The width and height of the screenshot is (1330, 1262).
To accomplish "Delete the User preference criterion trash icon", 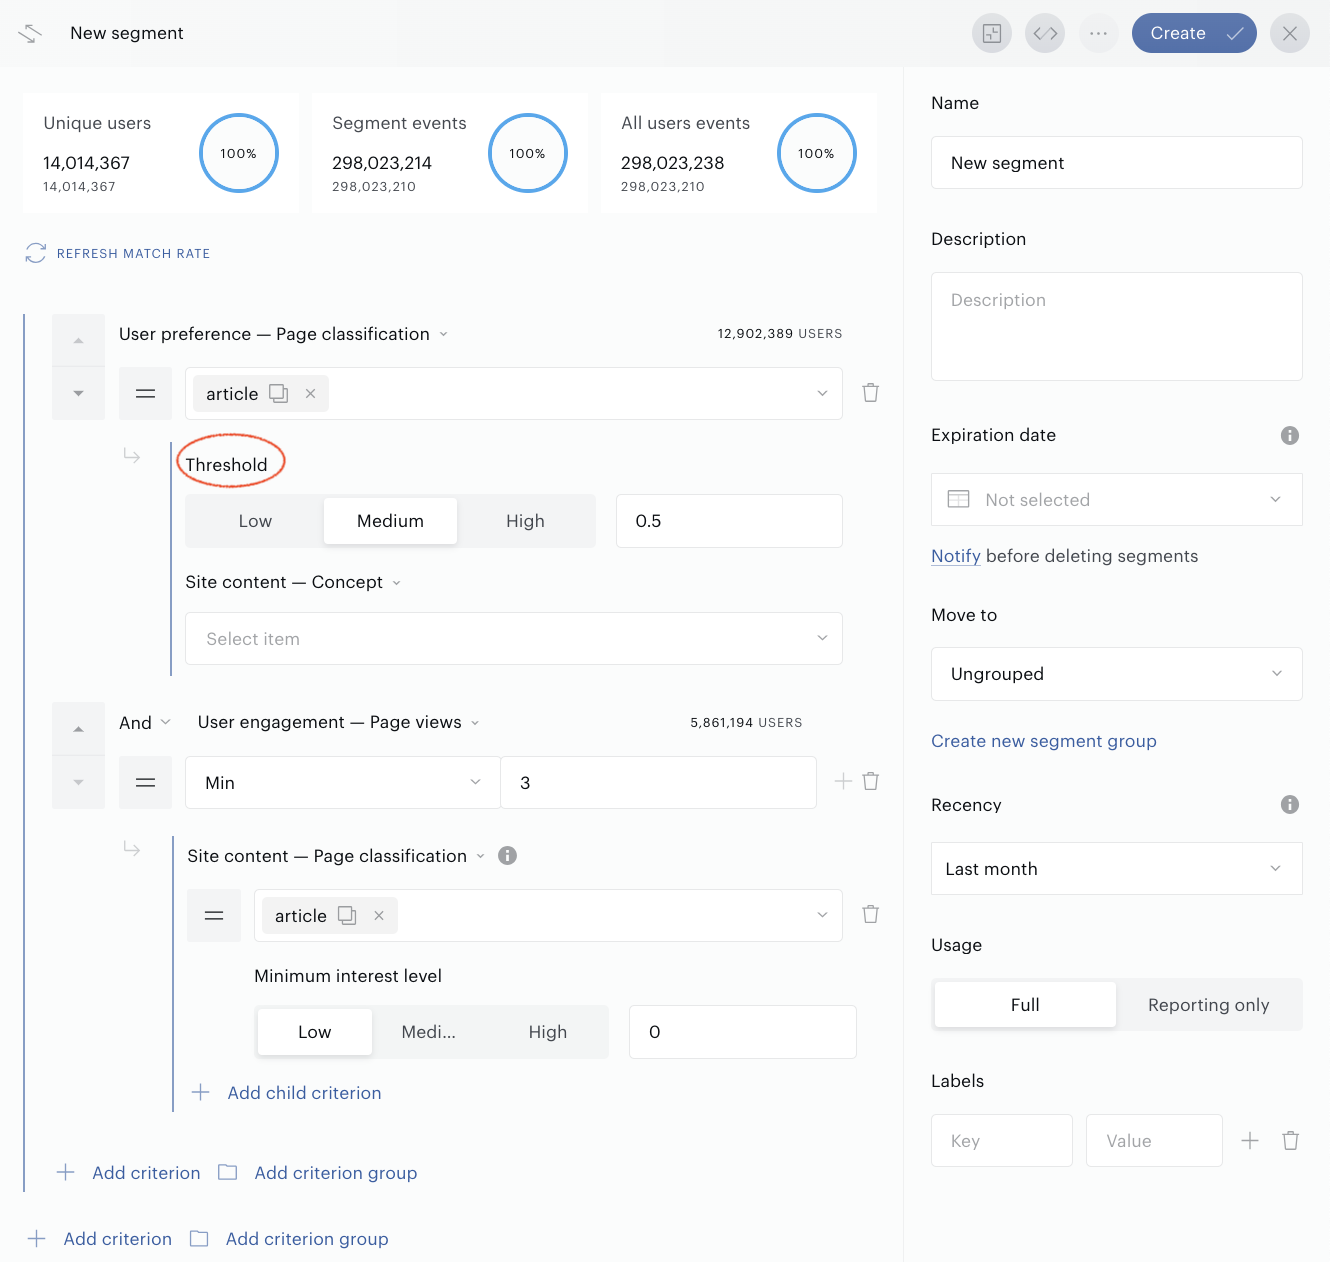I will pos(871,393).
